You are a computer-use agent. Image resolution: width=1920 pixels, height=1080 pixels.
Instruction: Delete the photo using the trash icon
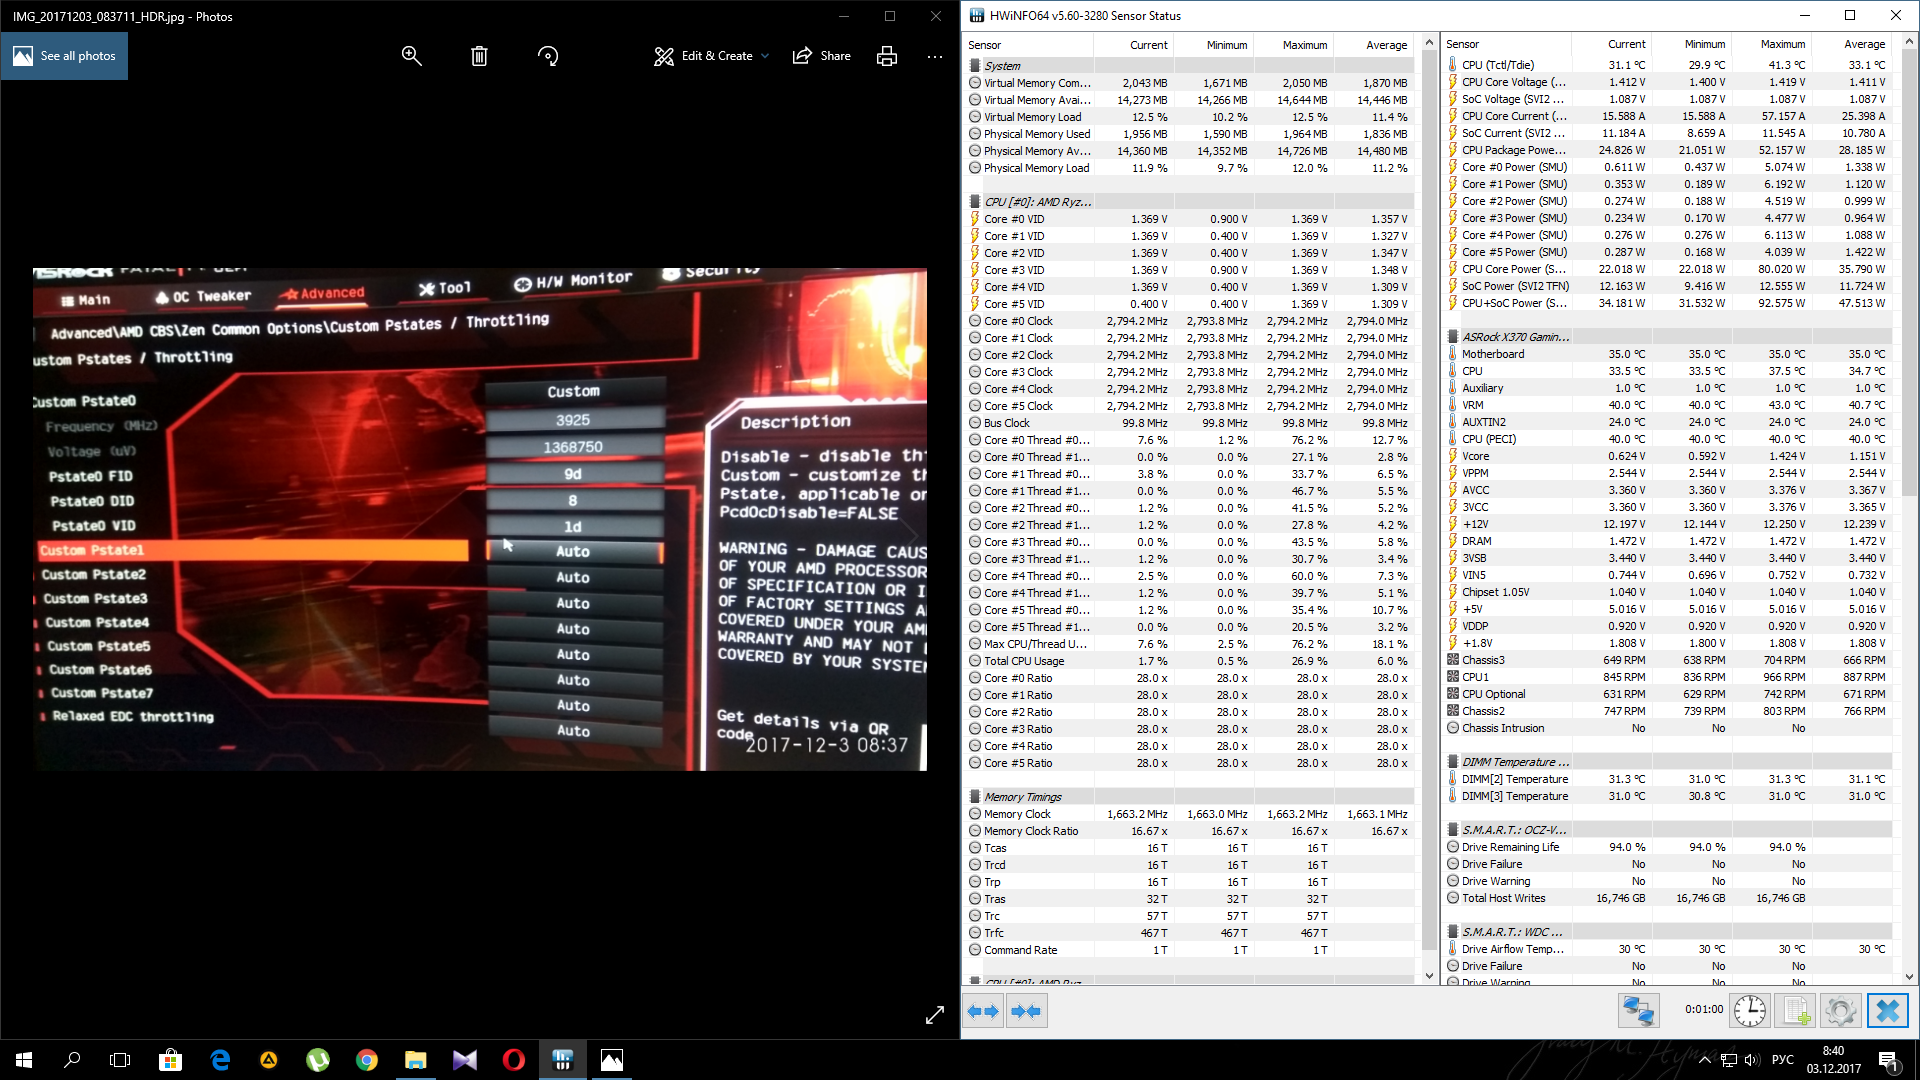(479, 56)
